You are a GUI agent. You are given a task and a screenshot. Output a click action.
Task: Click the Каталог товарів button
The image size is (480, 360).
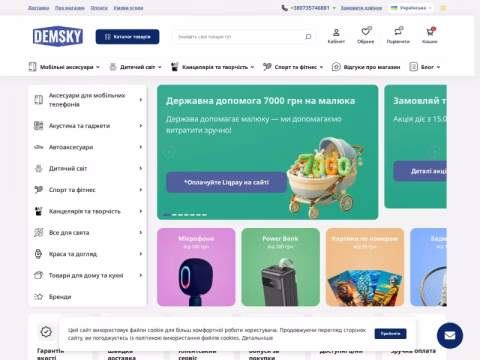127,37
